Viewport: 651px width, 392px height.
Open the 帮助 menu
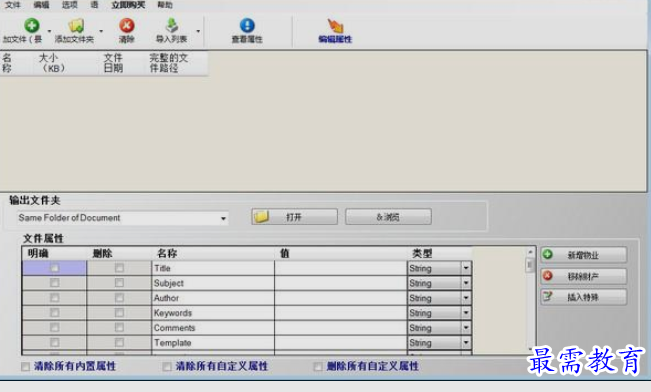click(x=165, y=5)
